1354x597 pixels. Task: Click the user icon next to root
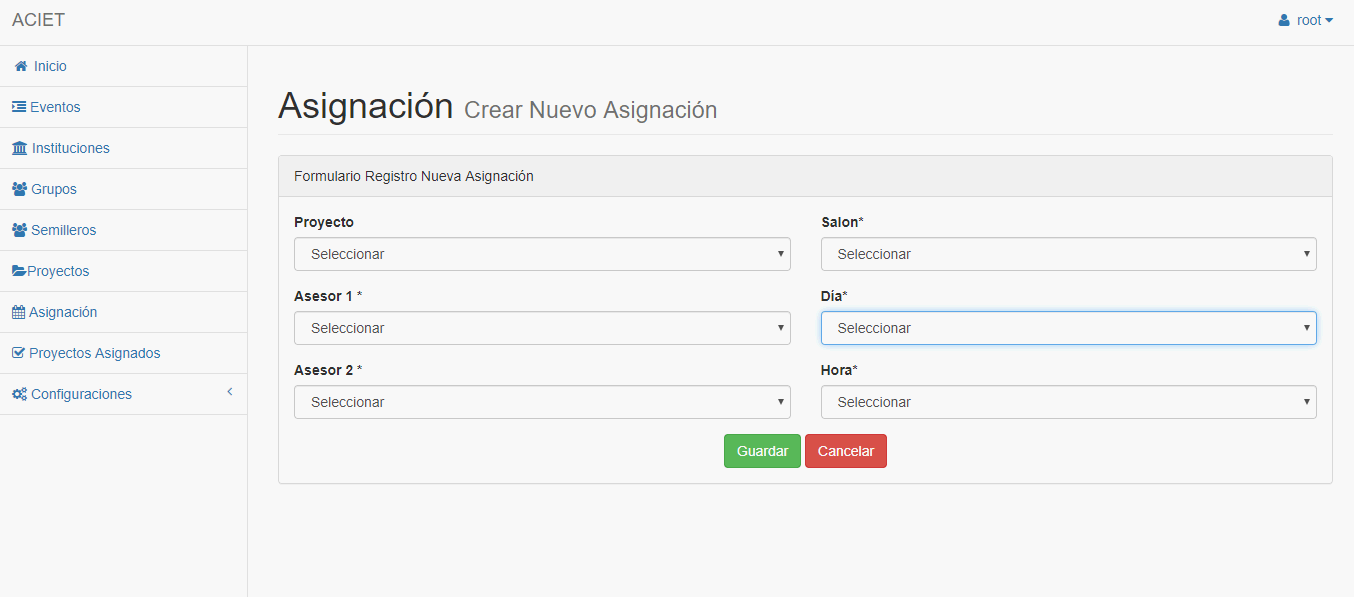1284,20
